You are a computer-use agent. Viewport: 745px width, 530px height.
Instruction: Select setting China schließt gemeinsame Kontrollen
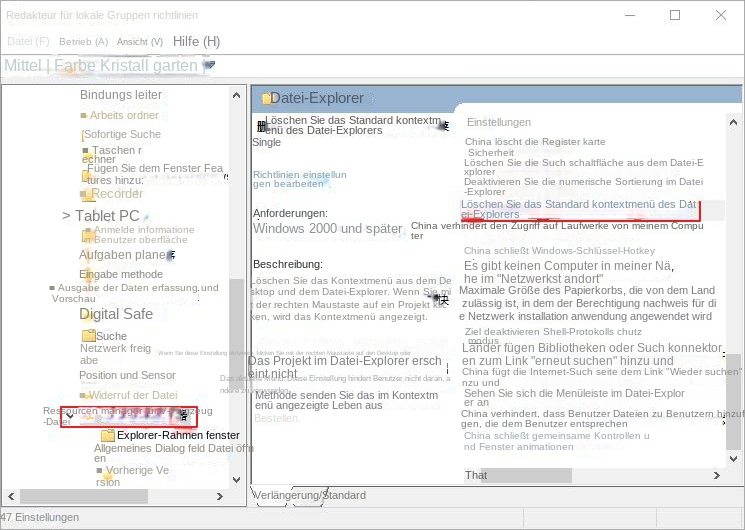pos(556,441)
